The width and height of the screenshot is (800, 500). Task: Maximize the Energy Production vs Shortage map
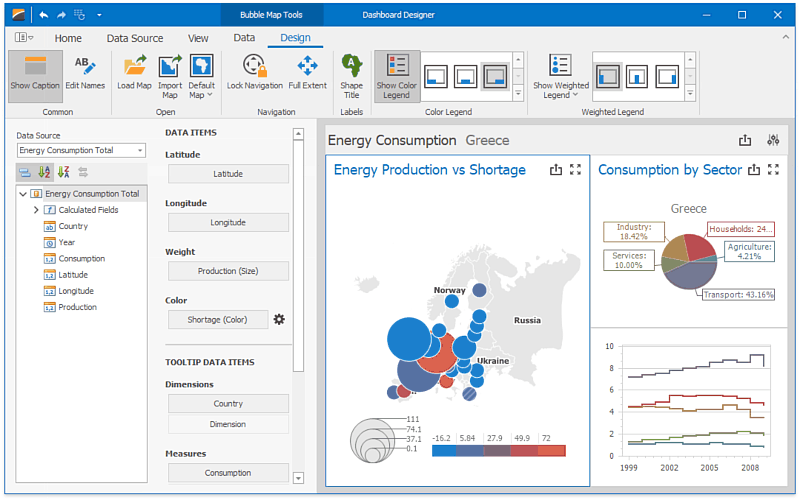tap(575, 170)
